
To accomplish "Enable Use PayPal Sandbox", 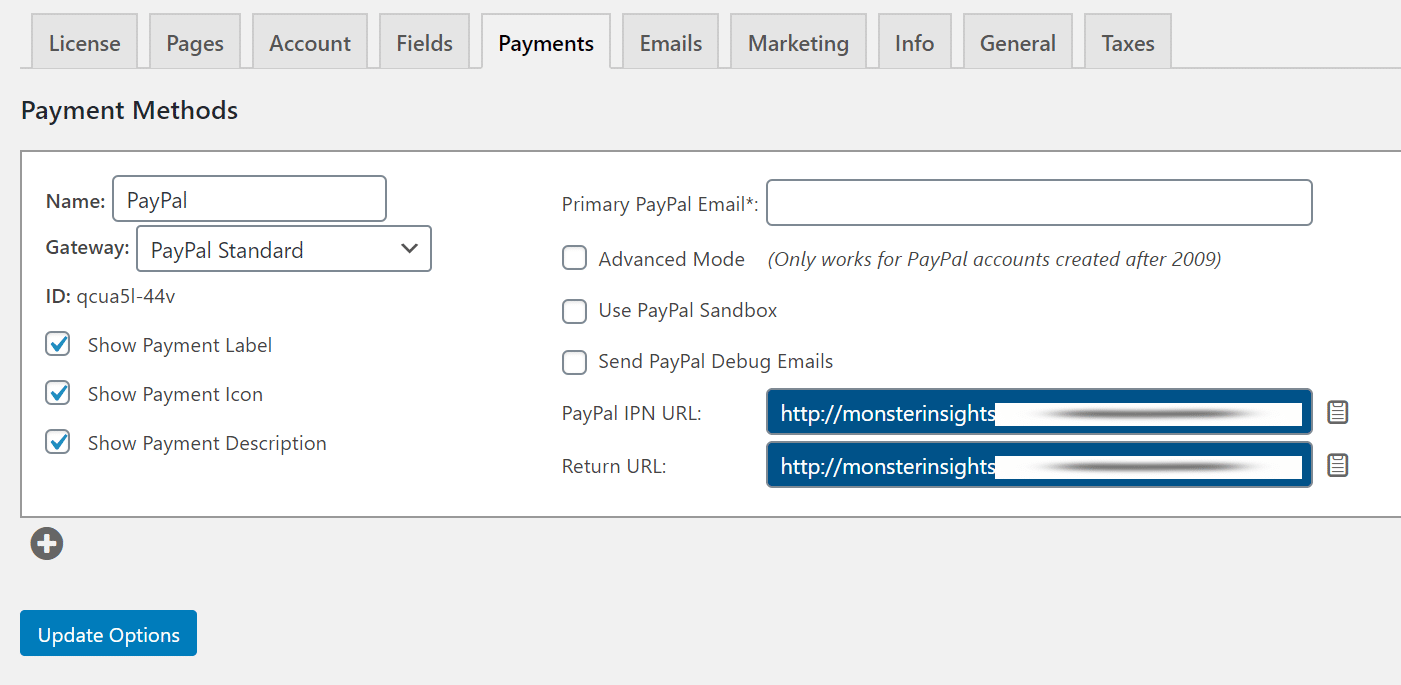I will tap(574, 311).
